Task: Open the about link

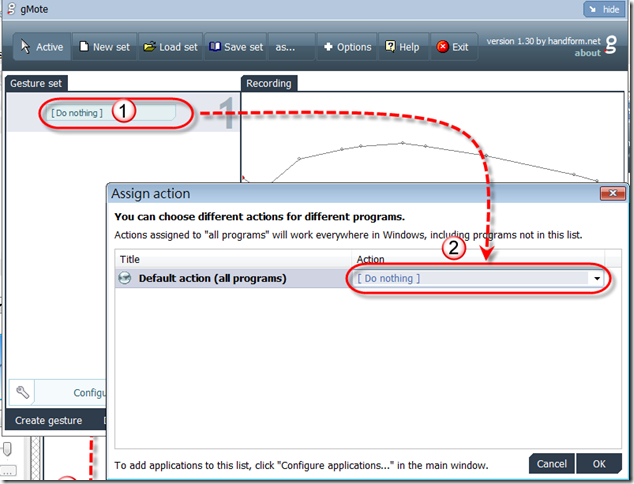Action: tap(588, 53)
